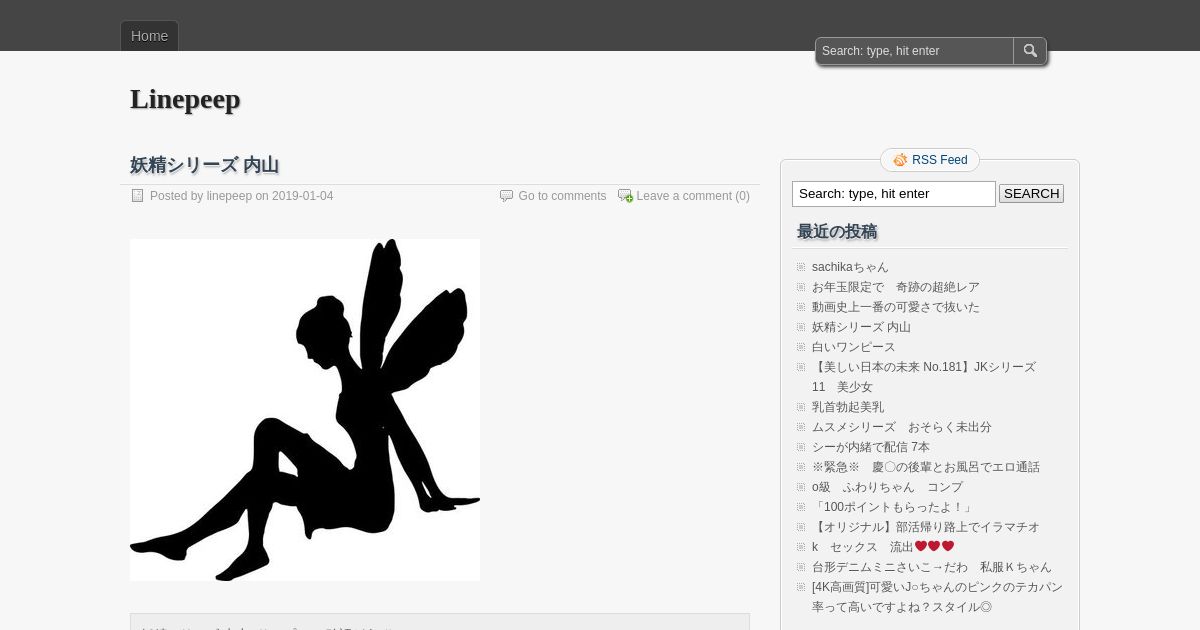Open recent post ムスメシリーズ おそらく未出分
The image size is (1200, 630).
(902, 427)
